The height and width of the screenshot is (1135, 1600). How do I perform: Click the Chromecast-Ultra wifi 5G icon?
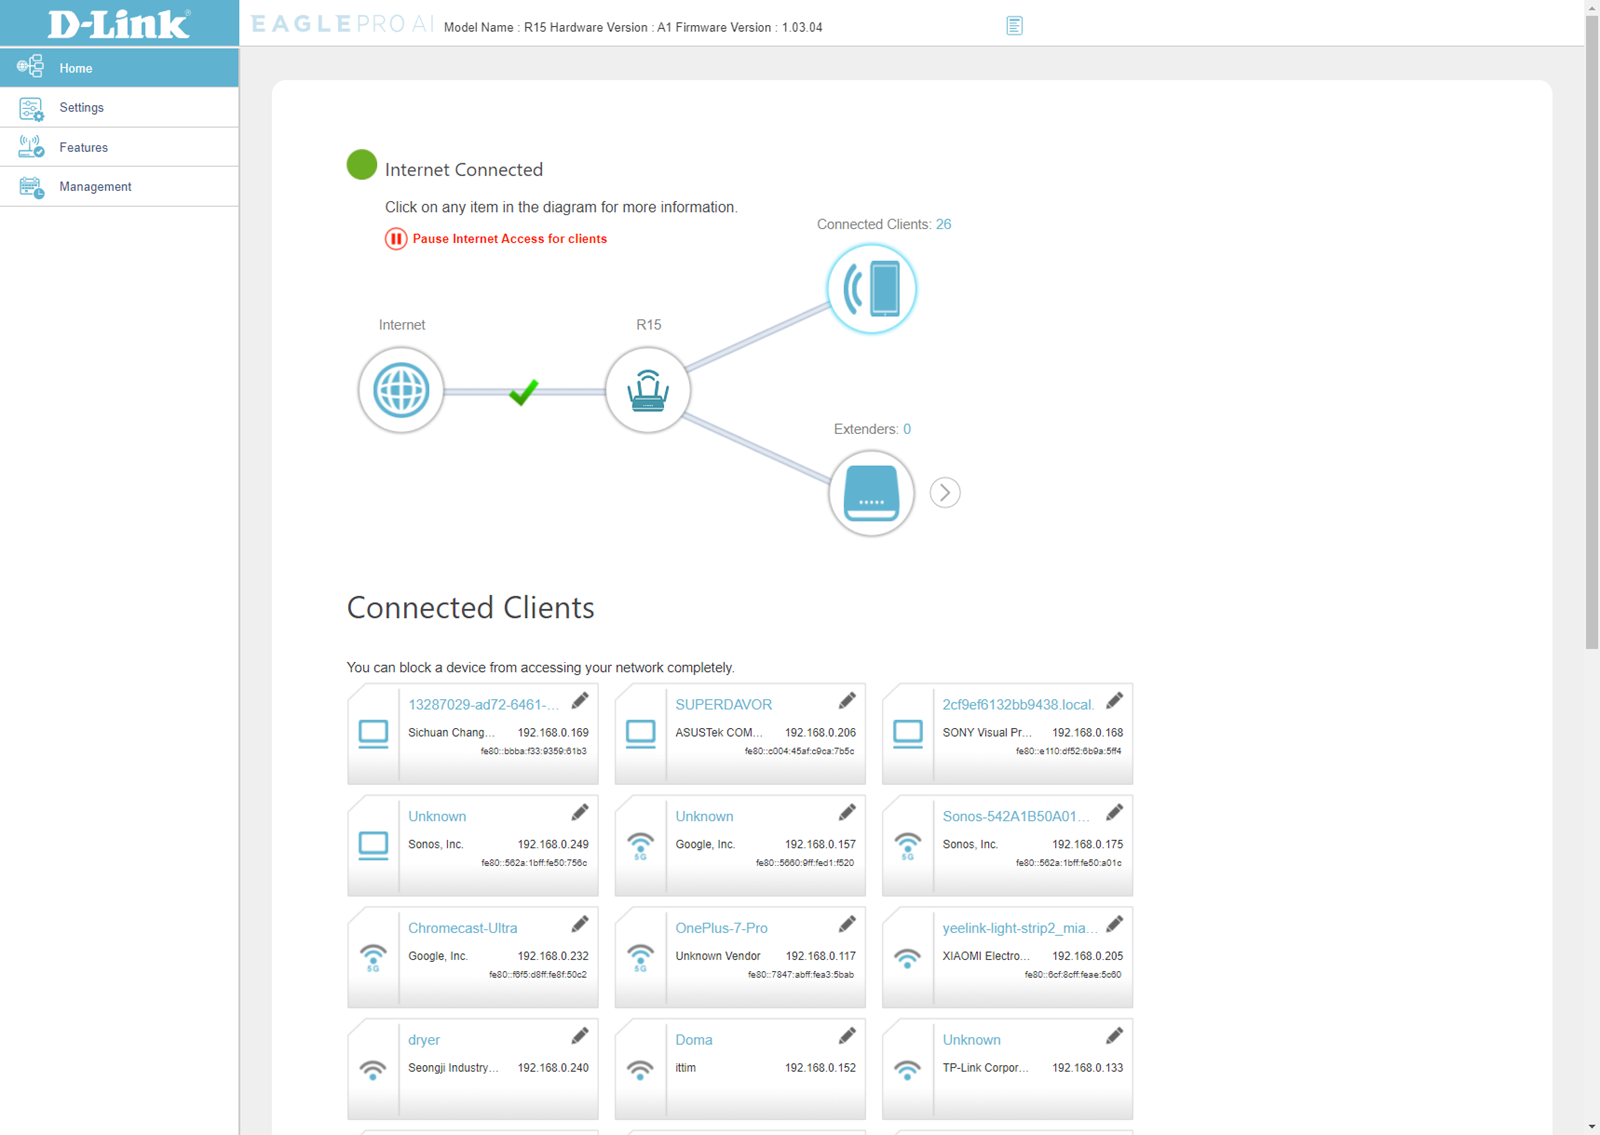373,958
